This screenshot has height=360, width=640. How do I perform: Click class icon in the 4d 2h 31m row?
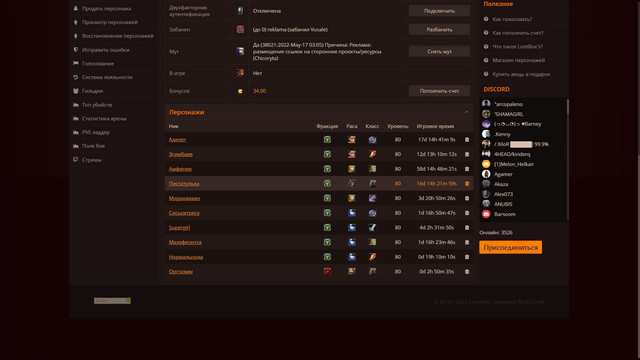(x=372, y=228)
